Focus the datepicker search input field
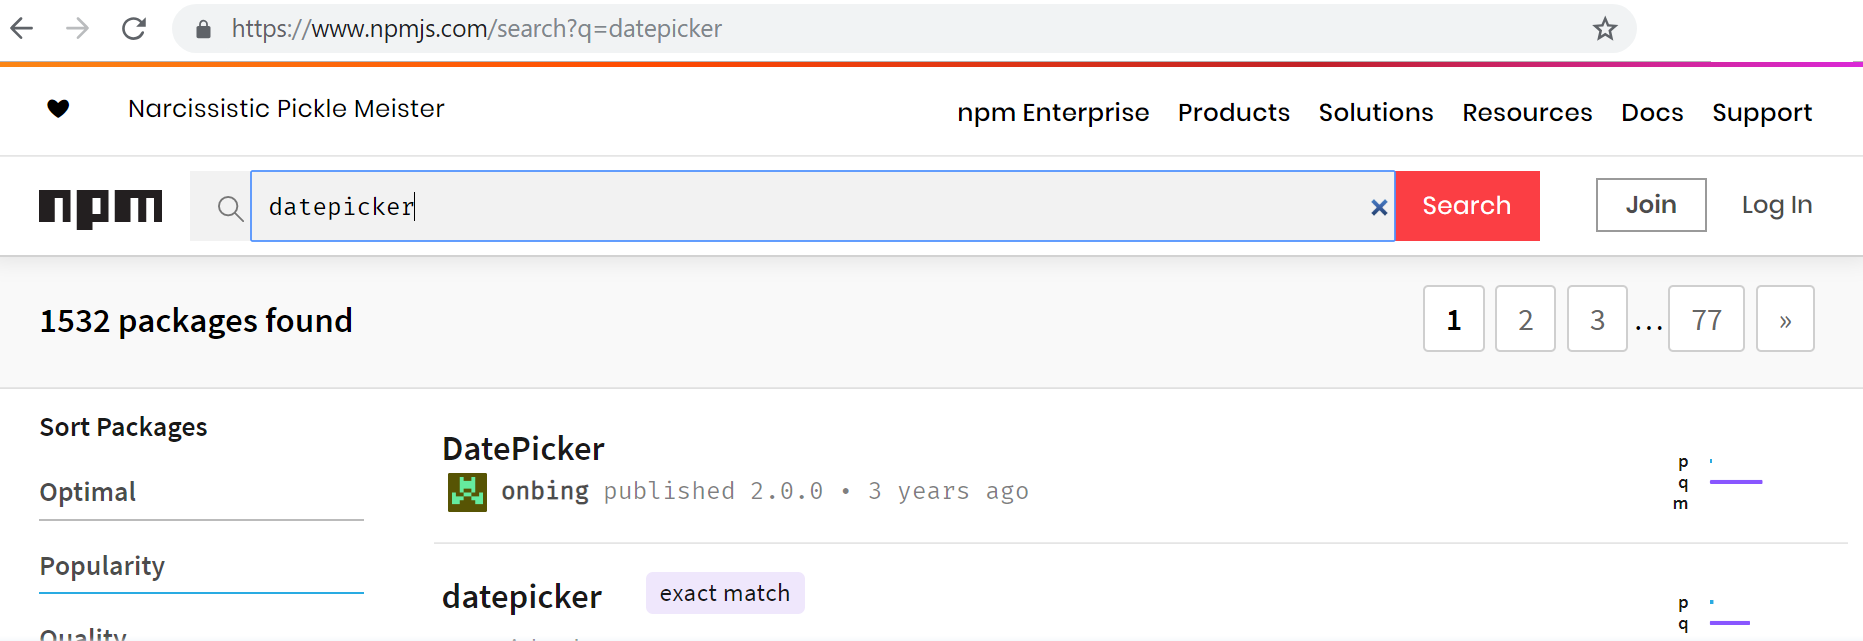 tap(800, 207)
